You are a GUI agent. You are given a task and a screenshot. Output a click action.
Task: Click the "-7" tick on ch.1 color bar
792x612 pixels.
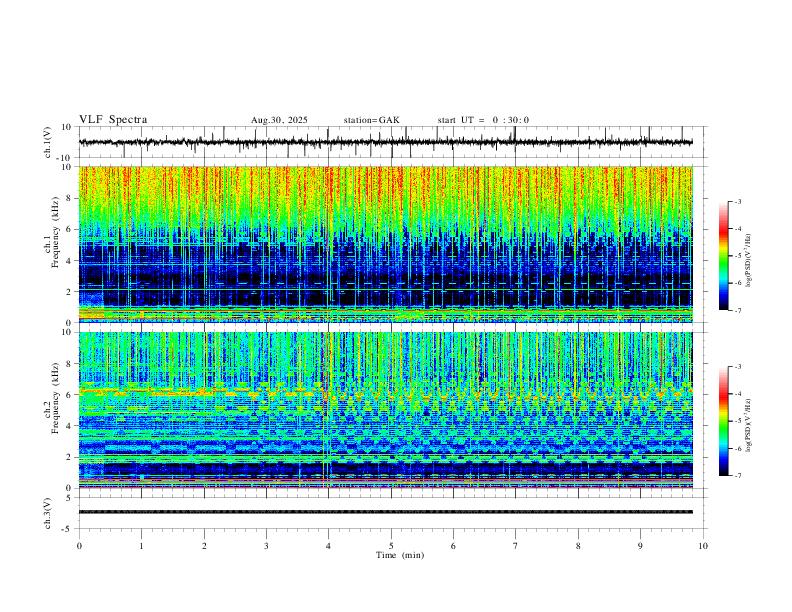(x=738, y=310)
